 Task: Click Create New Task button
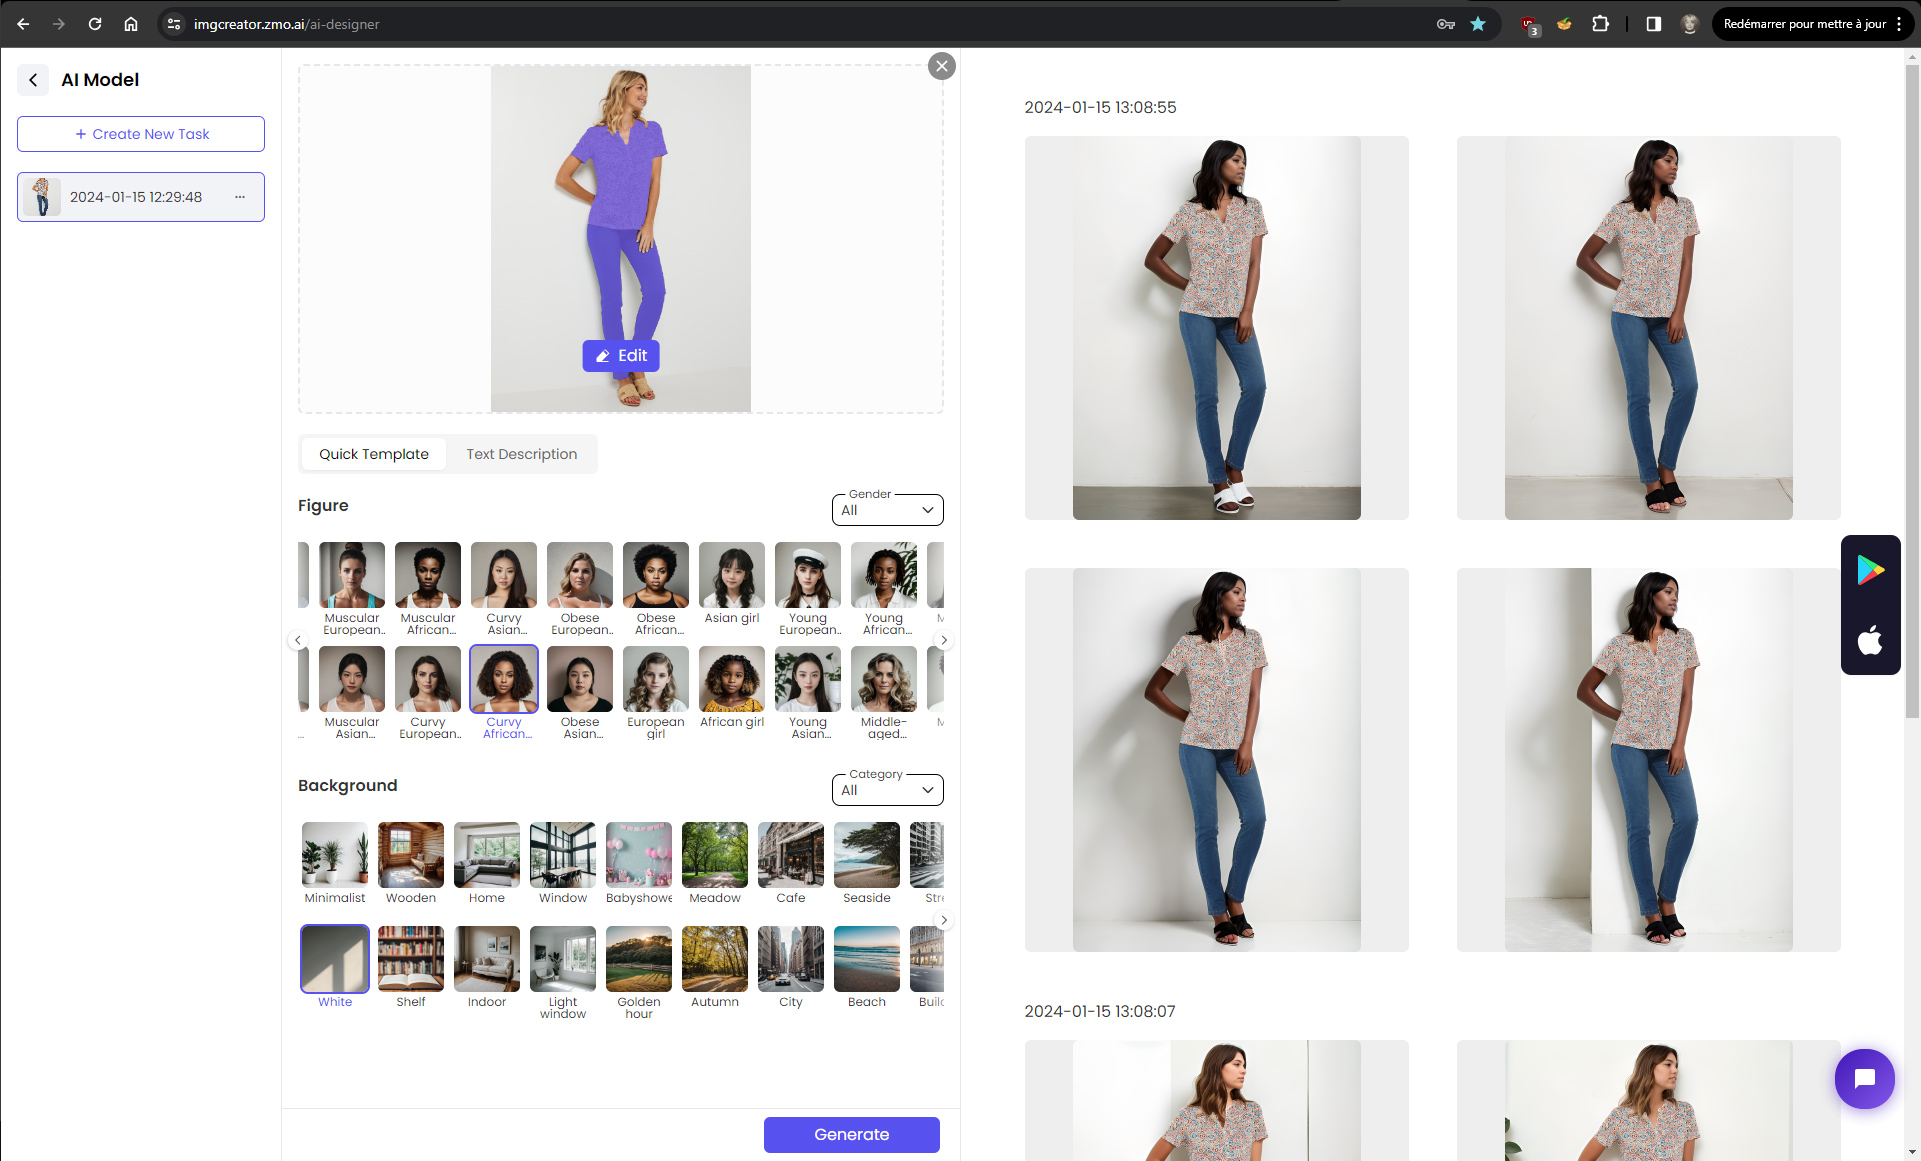point(141,134)
